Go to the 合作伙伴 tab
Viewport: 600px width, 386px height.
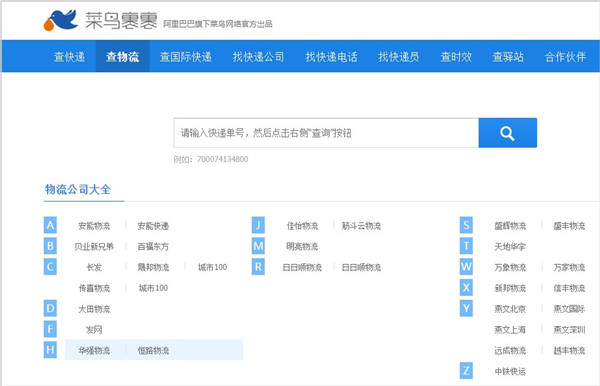pyautogui.click(x=566, y=57)
